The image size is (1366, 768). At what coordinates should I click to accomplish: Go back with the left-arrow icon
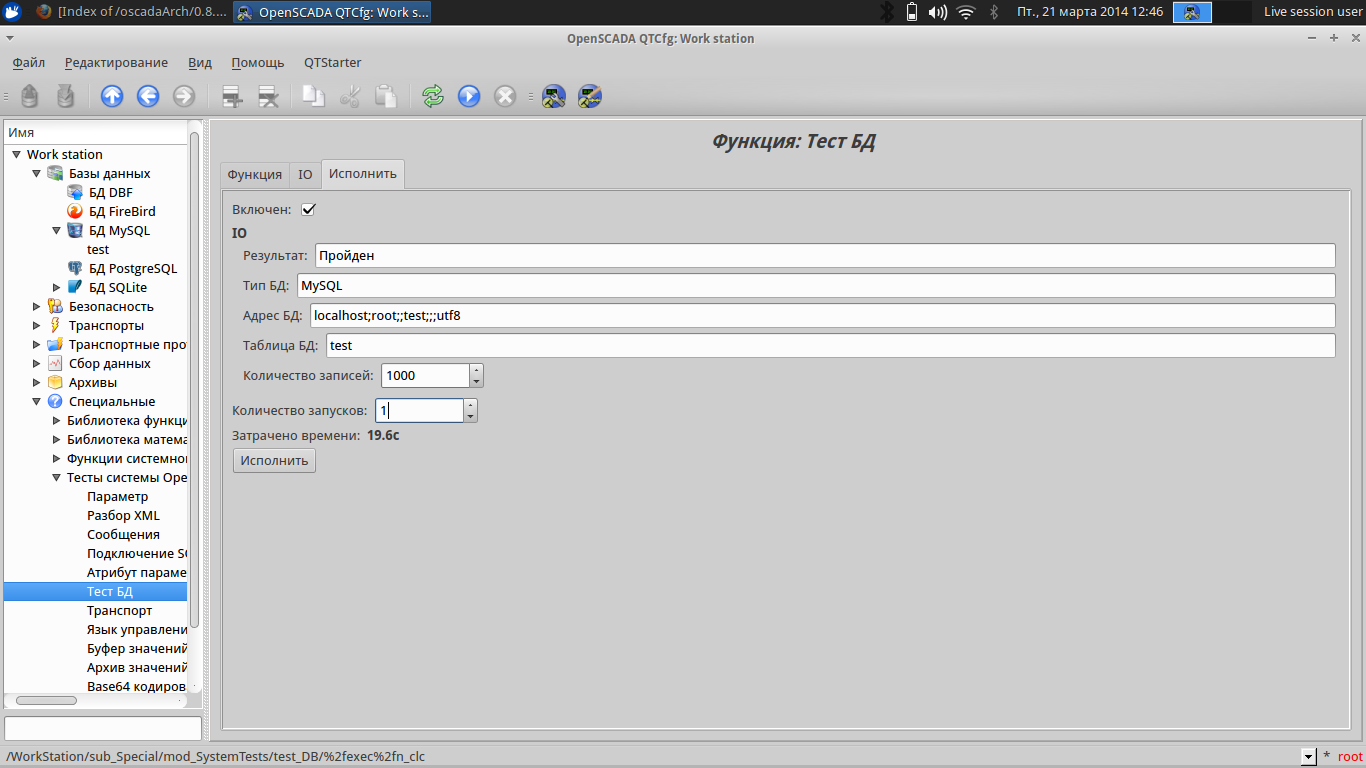coord(148,96)
